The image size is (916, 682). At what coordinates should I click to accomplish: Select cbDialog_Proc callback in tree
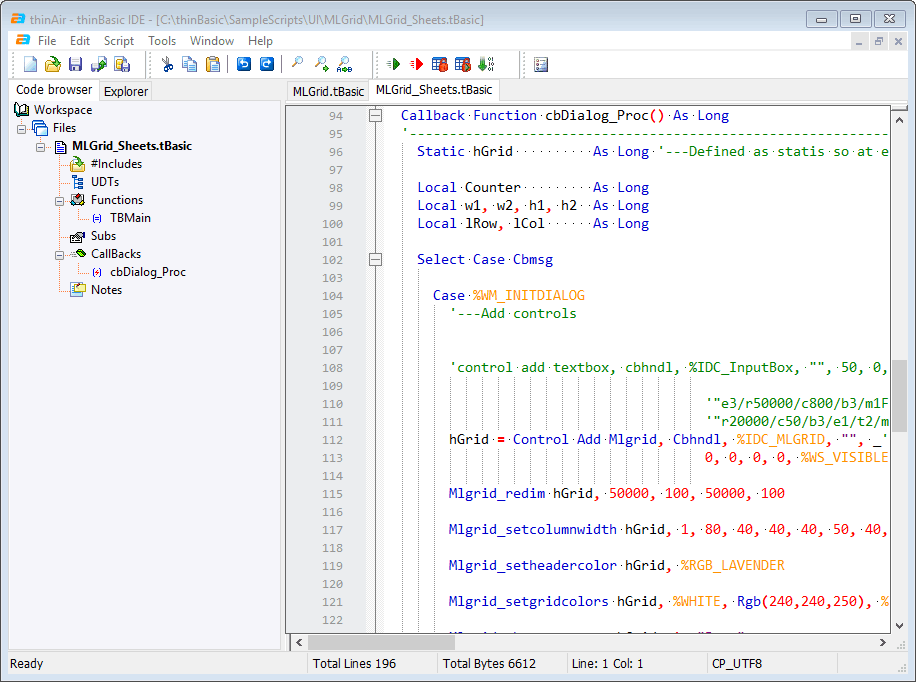click(x=148, y=272)
